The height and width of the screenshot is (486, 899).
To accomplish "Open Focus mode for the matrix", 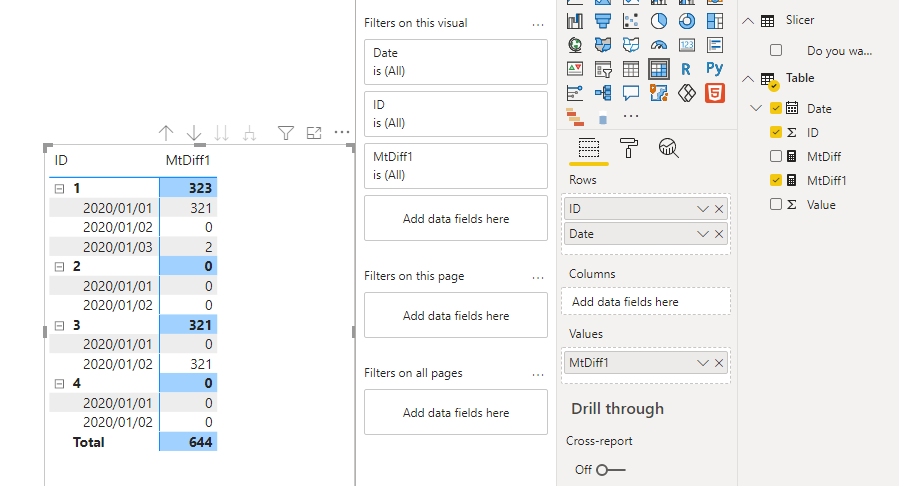I will 314,134.
